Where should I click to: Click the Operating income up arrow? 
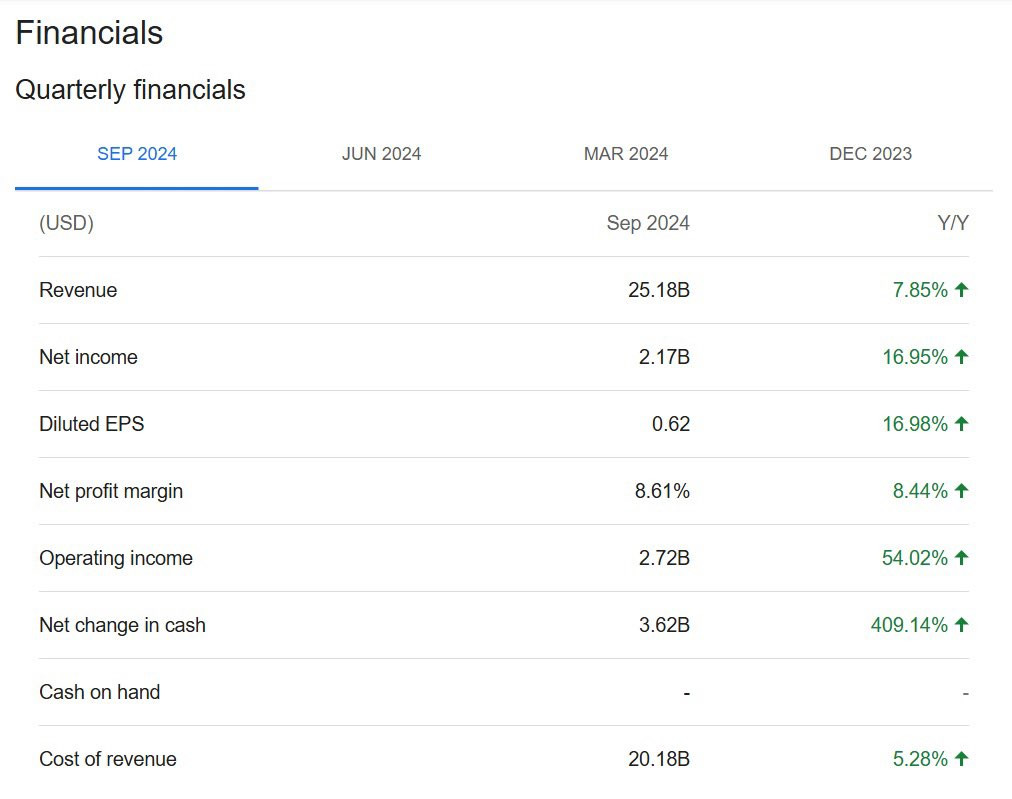tap(961, 558)
